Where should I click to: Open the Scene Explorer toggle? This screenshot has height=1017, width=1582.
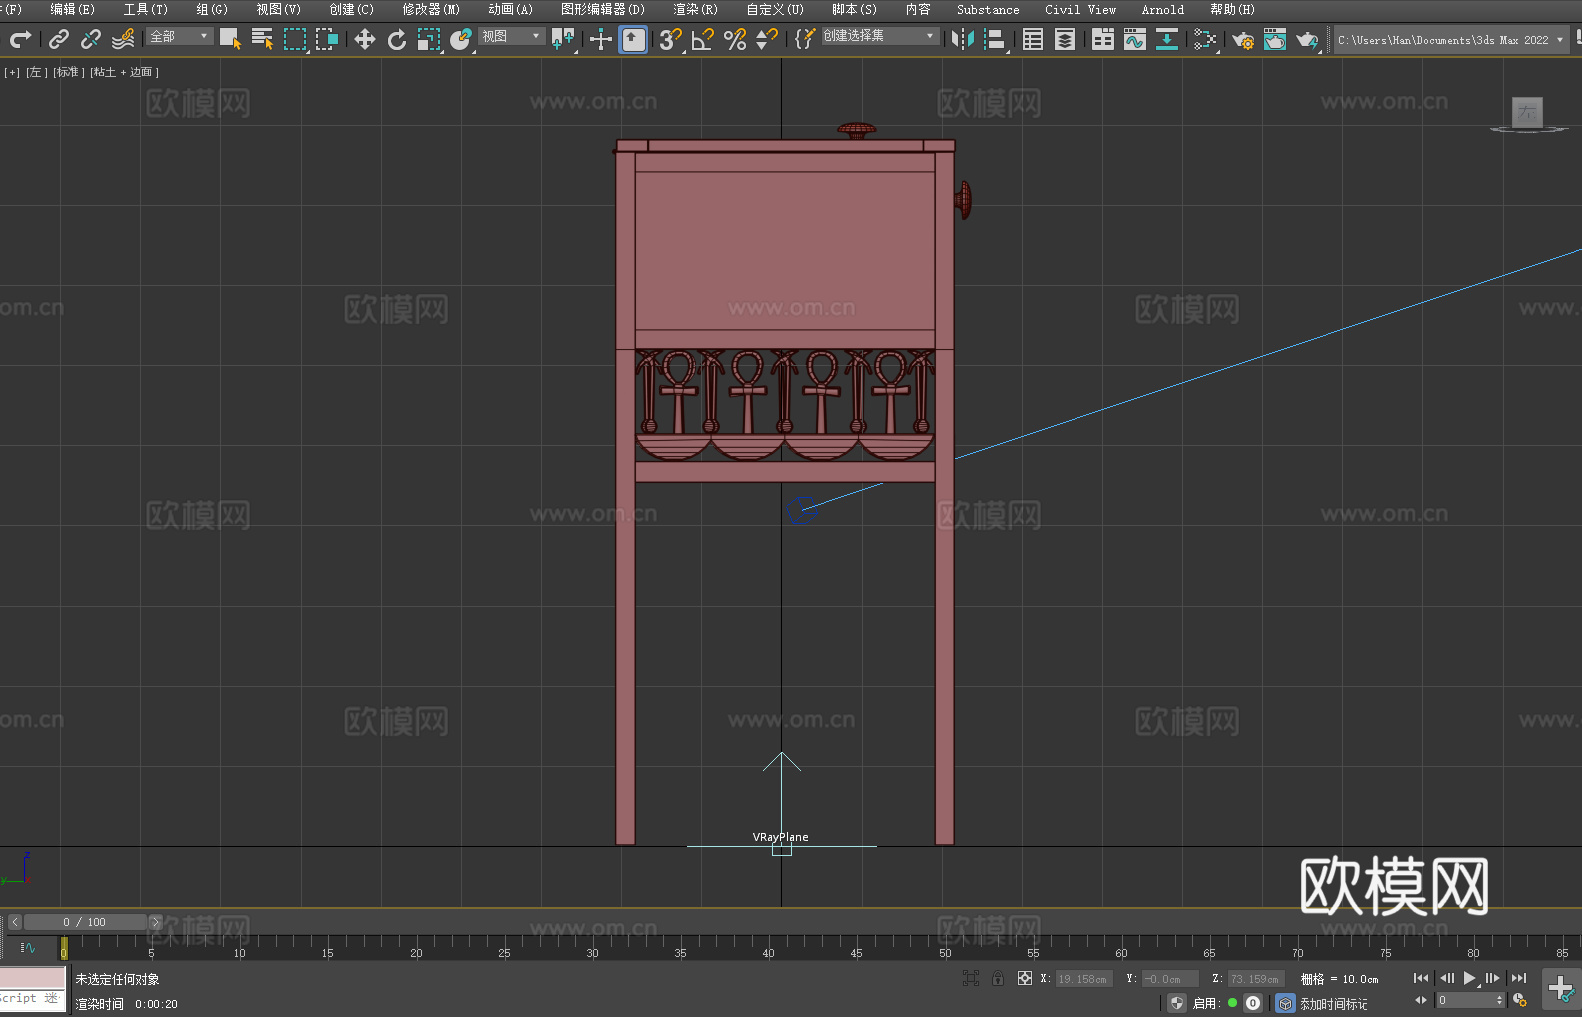[x=1033, y=39]
